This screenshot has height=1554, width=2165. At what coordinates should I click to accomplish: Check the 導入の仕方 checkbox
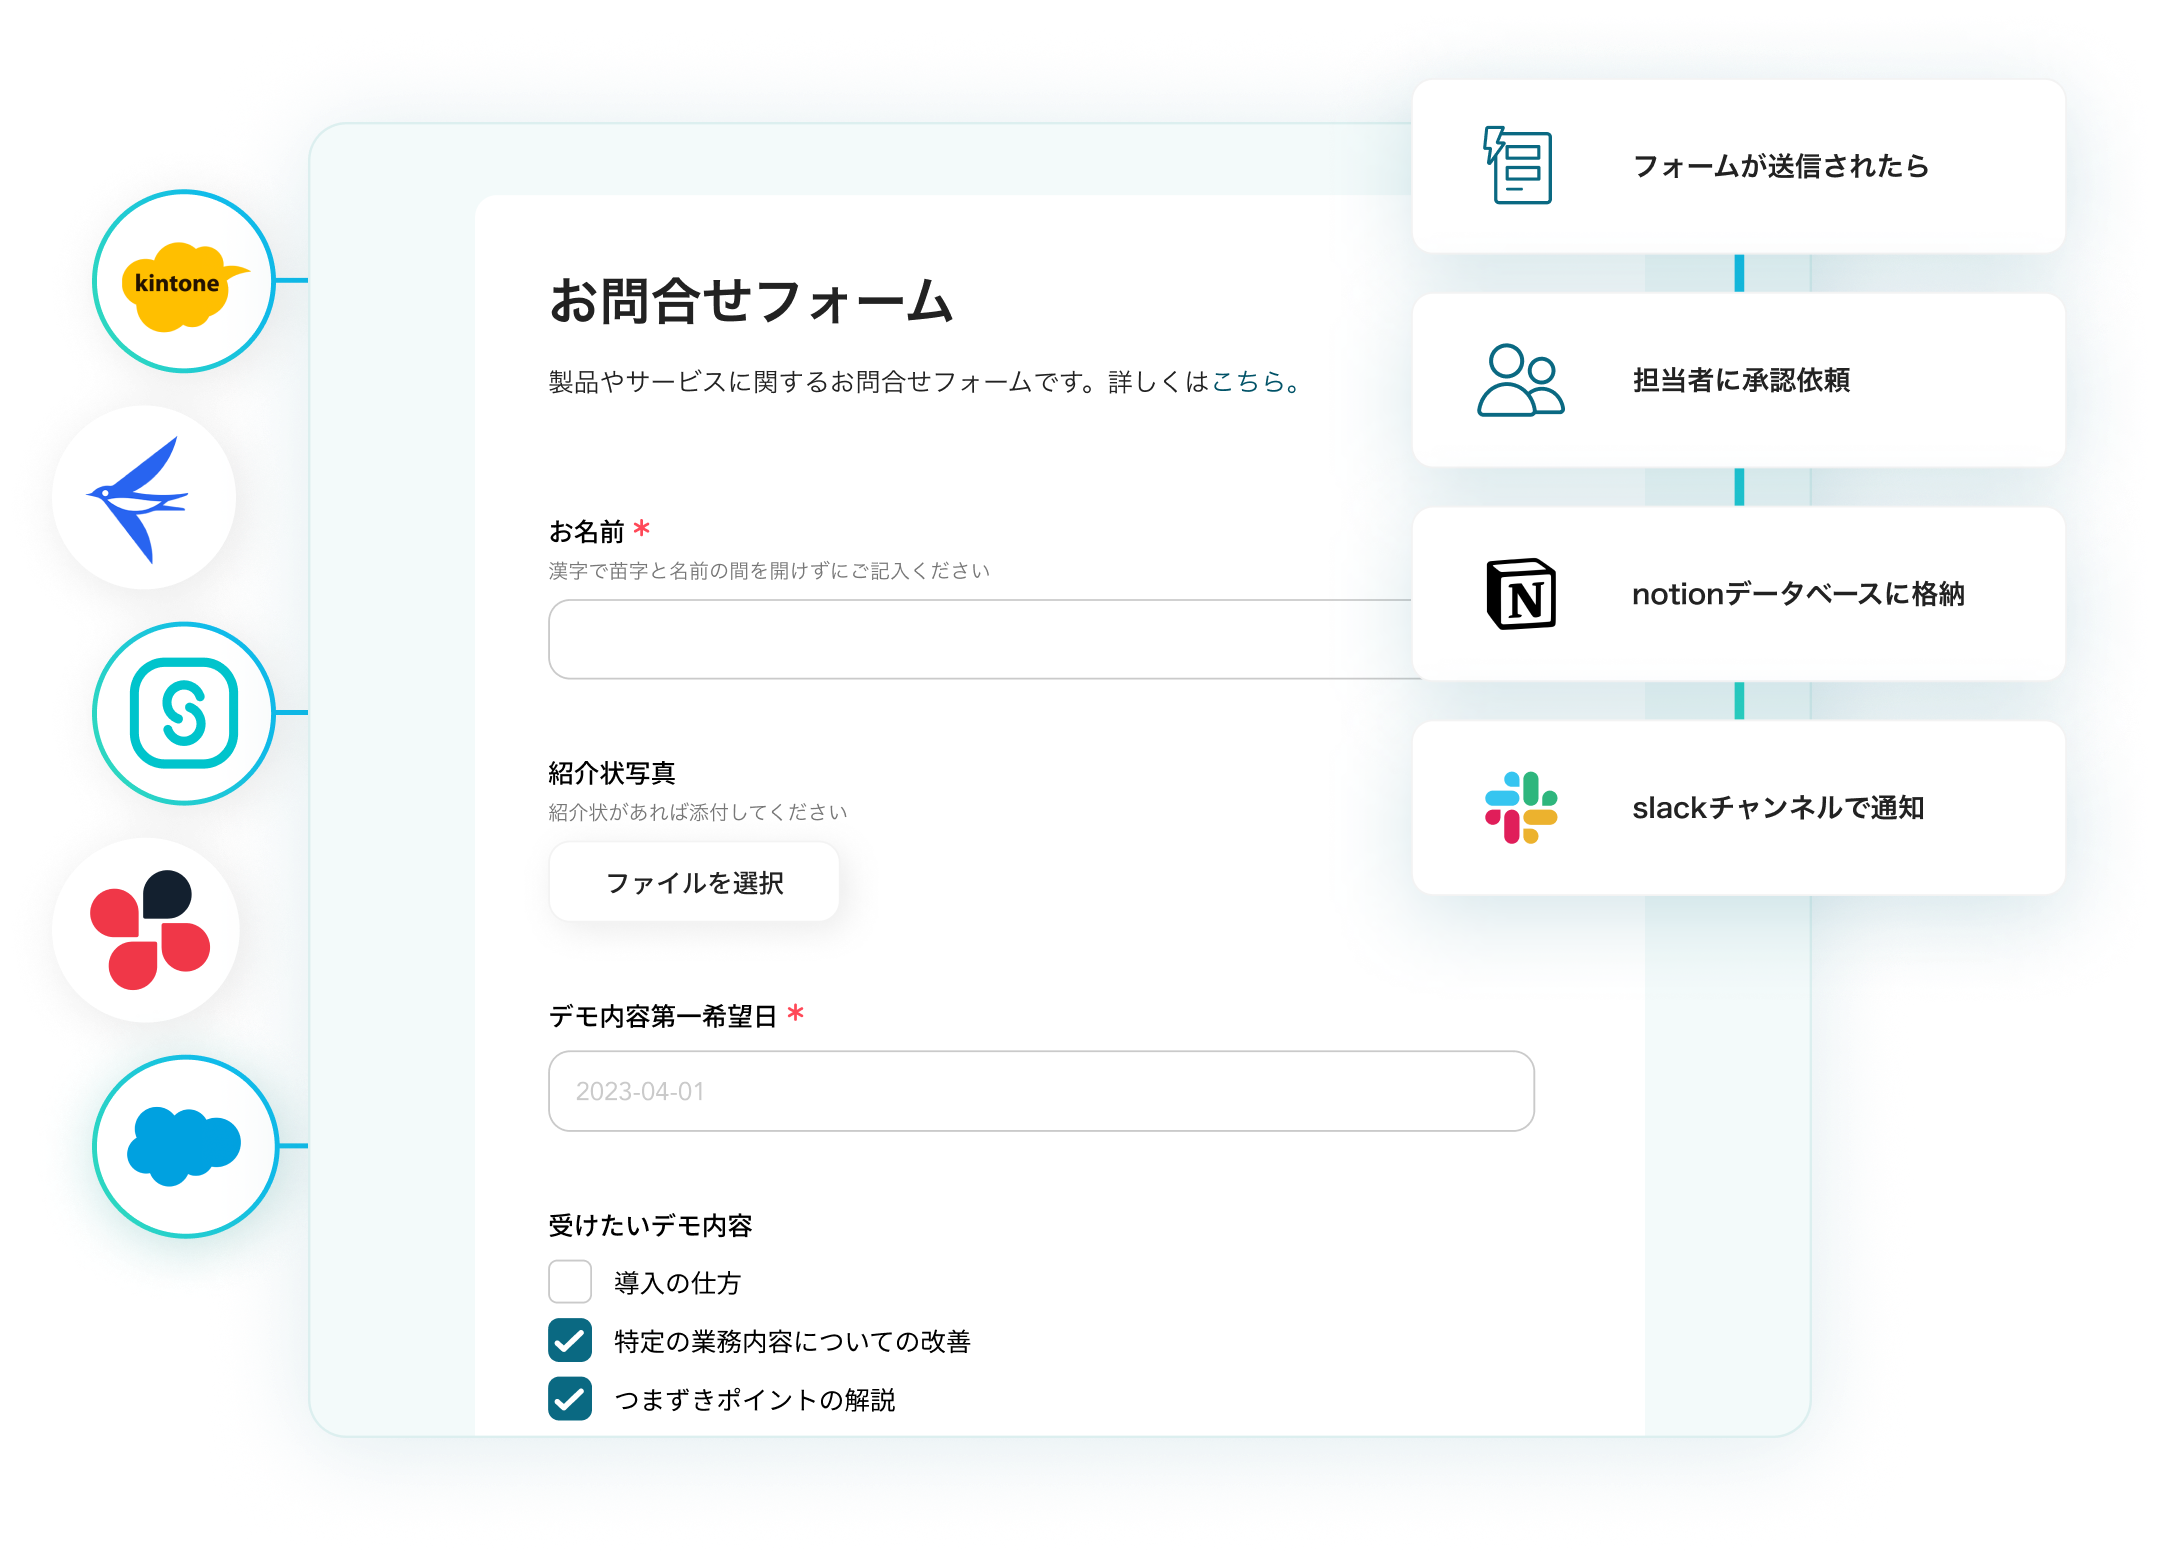tap(570, 1282)
